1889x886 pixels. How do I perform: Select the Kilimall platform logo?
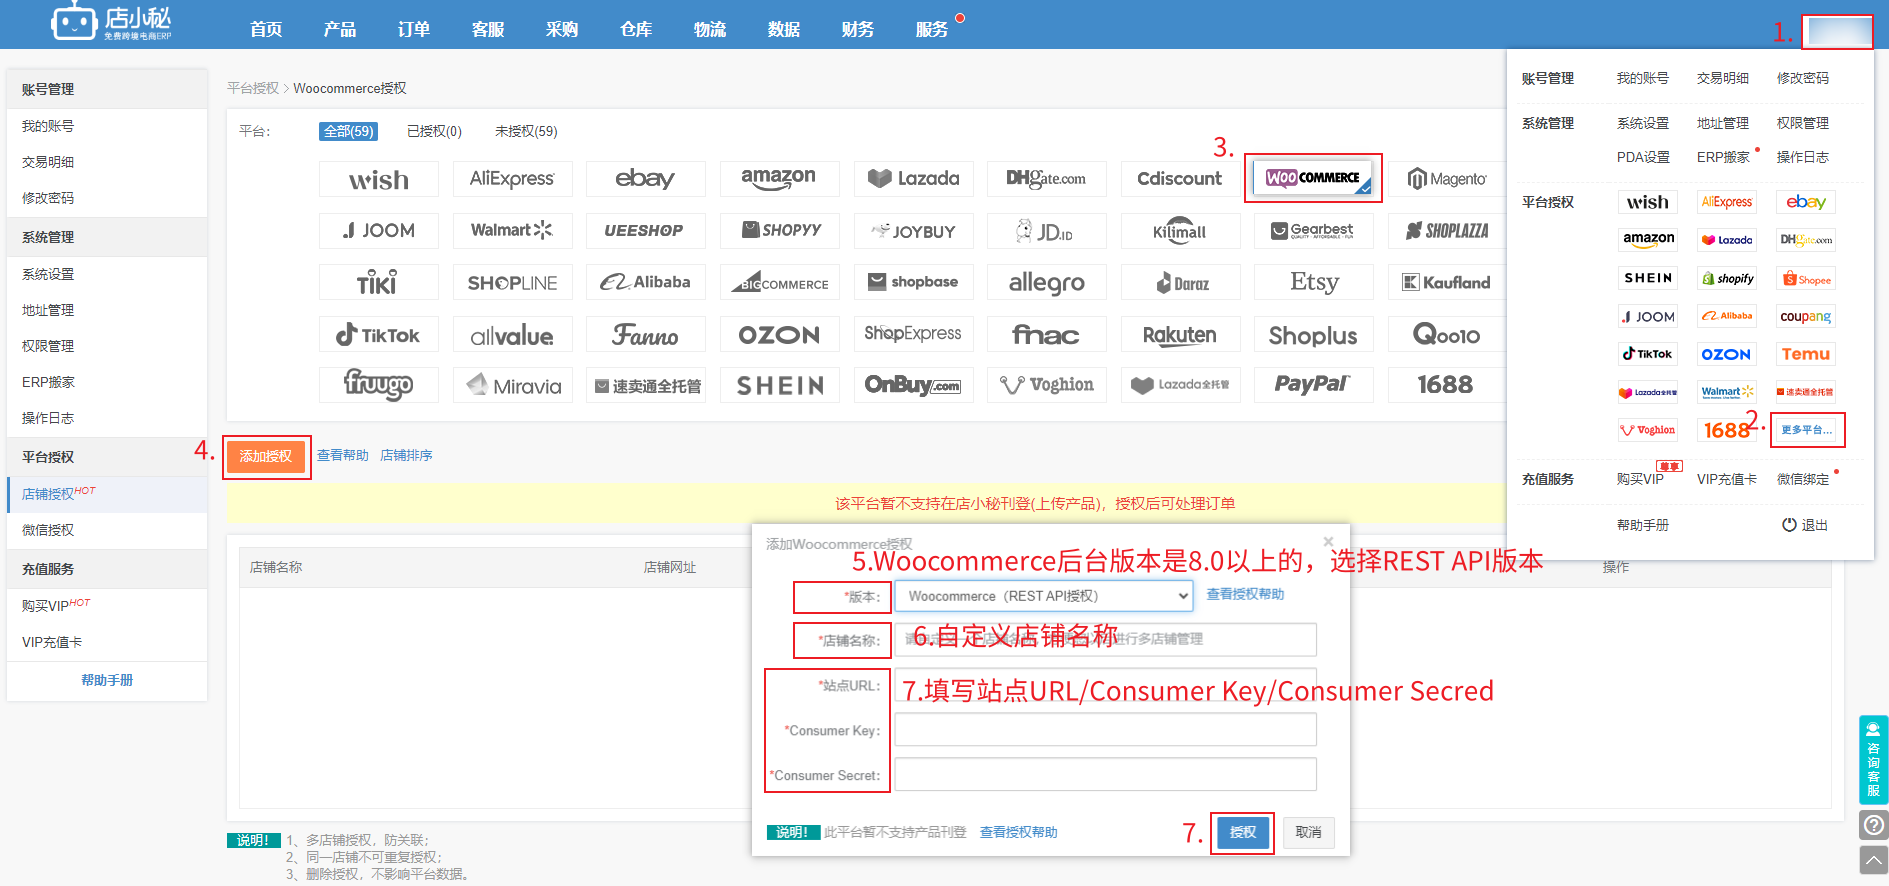click(1180, 230)
